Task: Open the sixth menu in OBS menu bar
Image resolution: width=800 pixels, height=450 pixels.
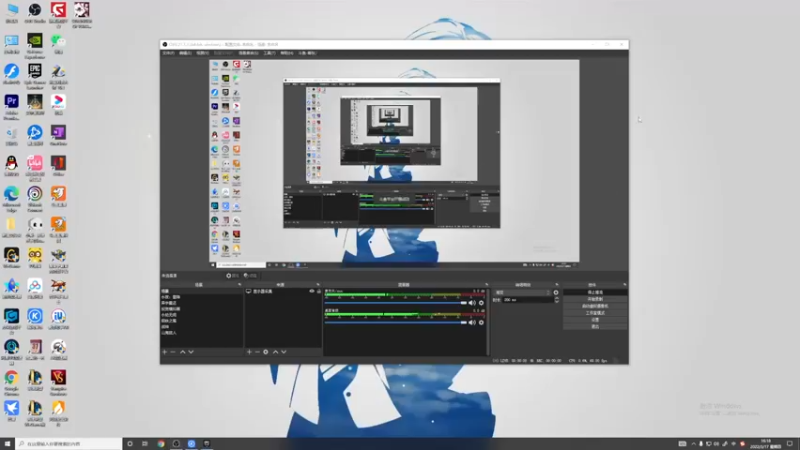Action: (x=269, y=53)
